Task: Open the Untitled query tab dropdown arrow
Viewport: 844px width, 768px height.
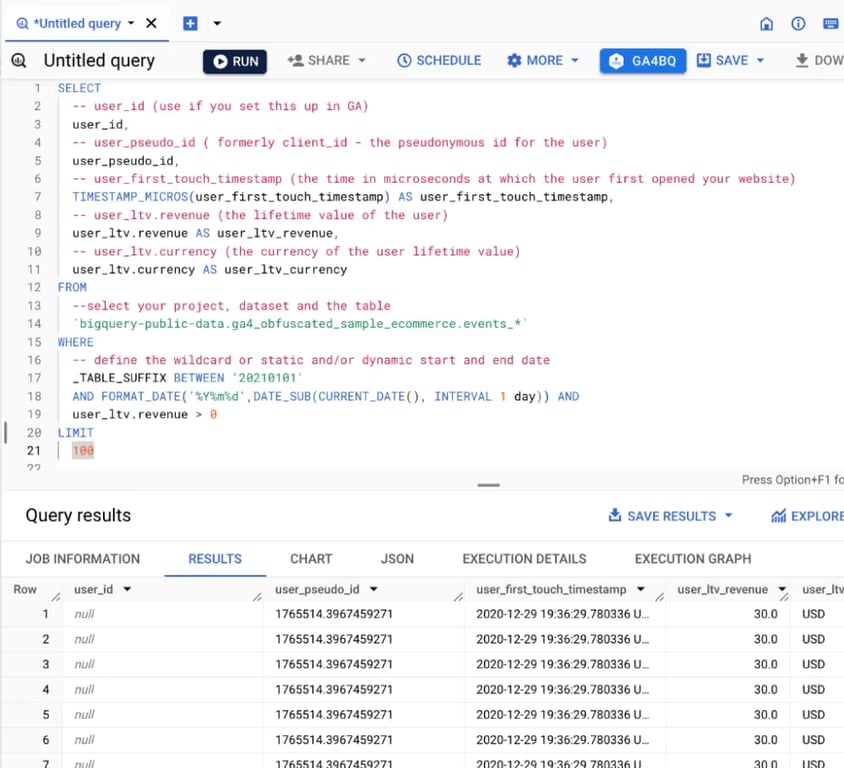Action: [131, 23]
